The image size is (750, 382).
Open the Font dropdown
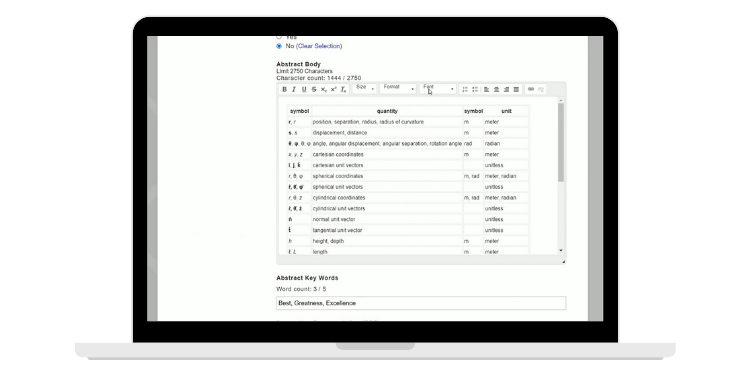(x=438, y=89)
